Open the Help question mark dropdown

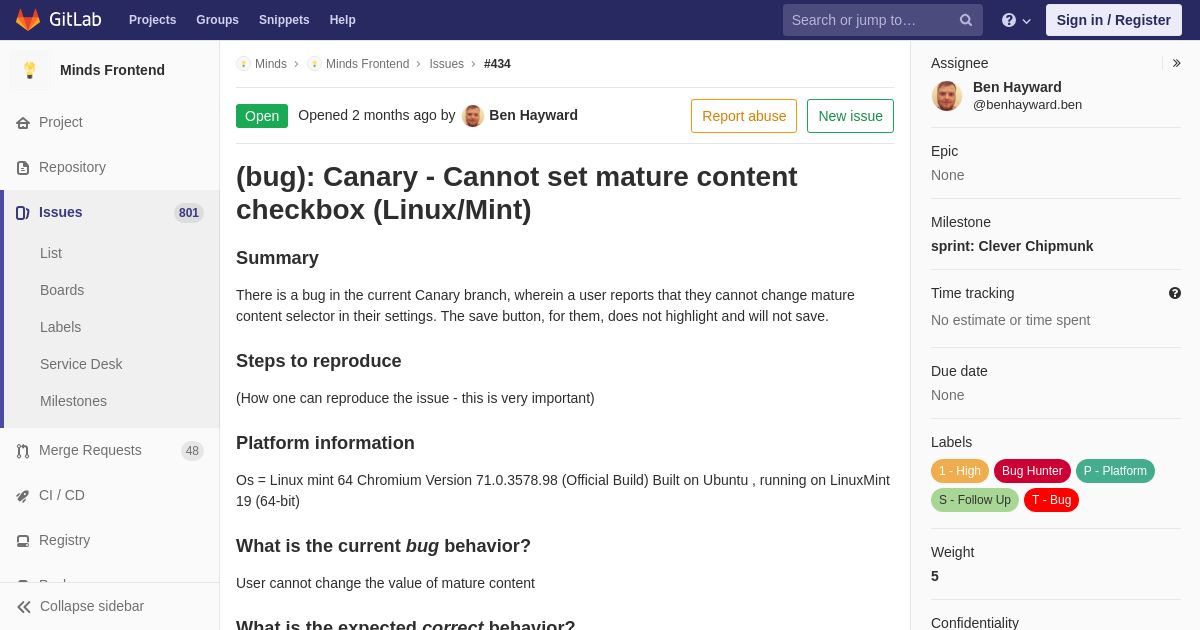(x=1016, y=20)
